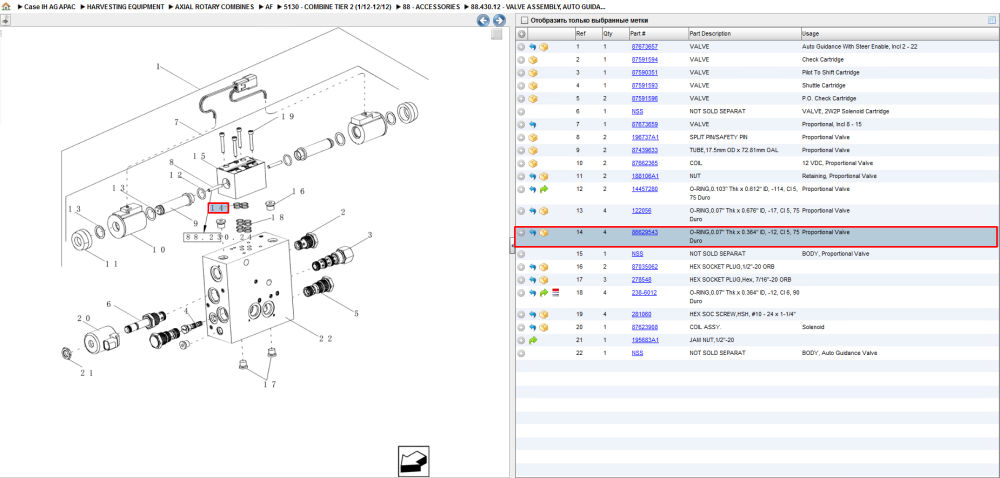Open AF breadcrumb item
This screenshot has width=1000, height=478.
269,6
